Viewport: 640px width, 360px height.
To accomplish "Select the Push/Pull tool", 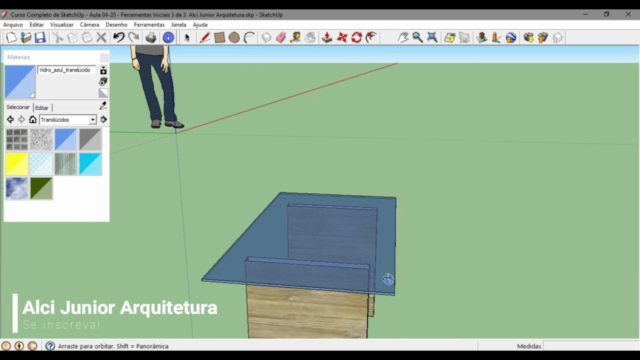I will [x=327, y=38].
